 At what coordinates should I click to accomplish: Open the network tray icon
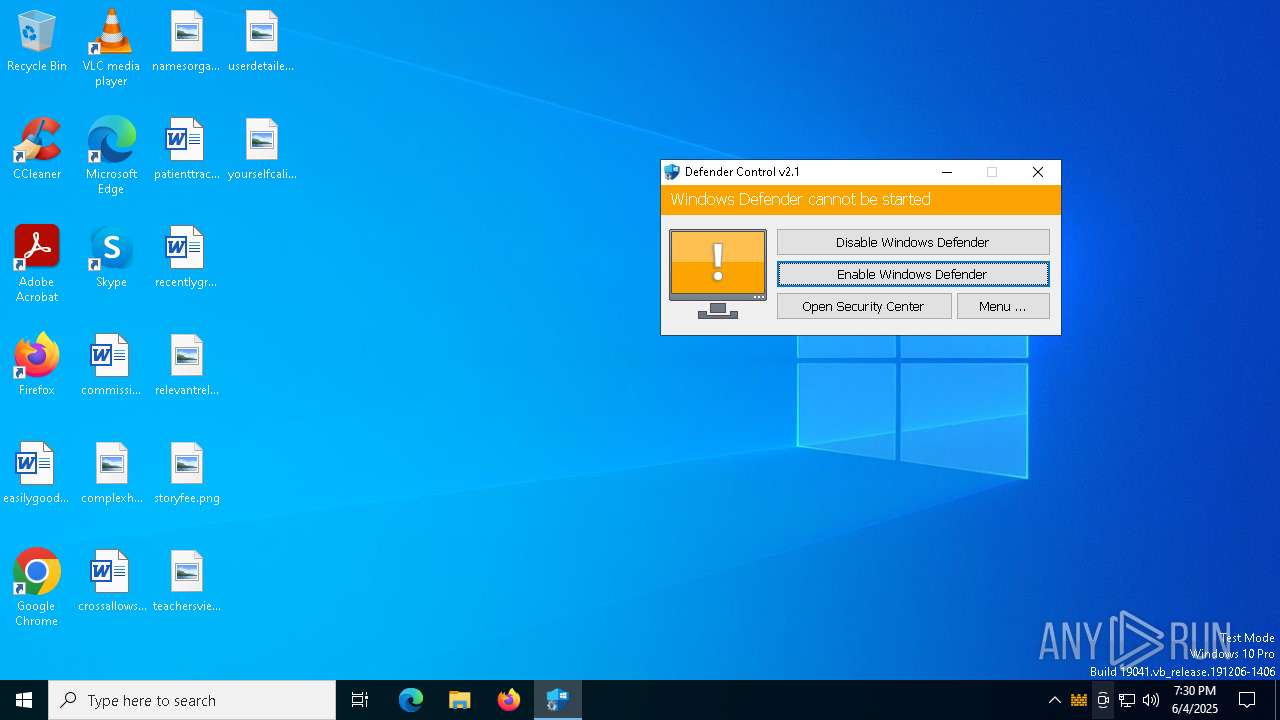pos(1127,700)
